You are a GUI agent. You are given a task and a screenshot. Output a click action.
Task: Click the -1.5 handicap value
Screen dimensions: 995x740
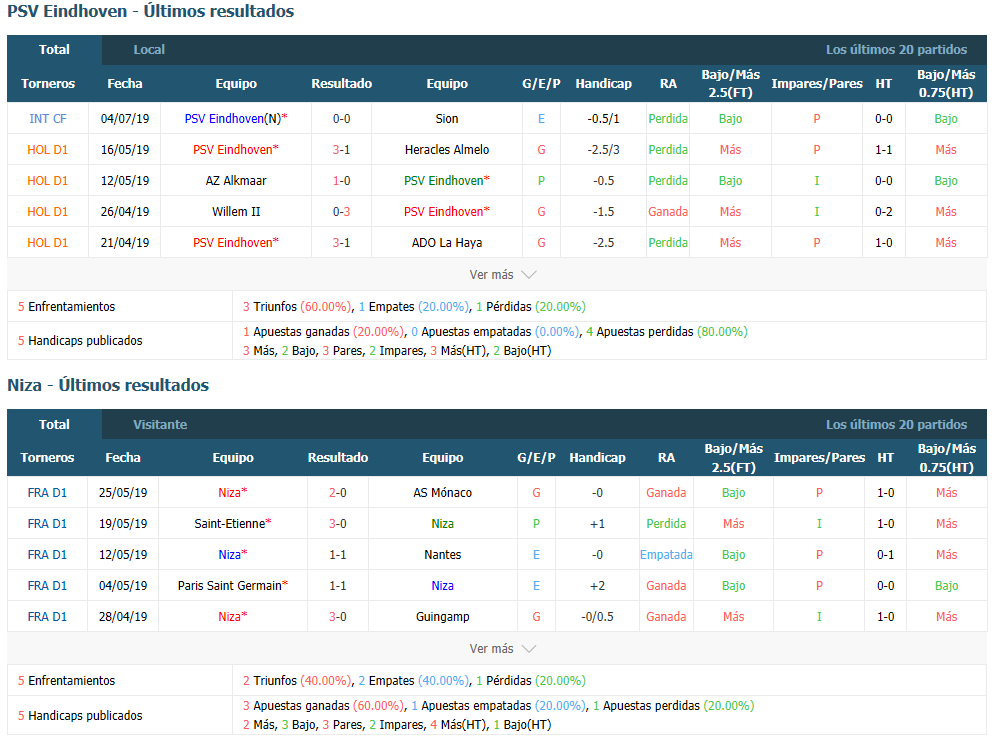pyautogui.click(x=603, y=212)
